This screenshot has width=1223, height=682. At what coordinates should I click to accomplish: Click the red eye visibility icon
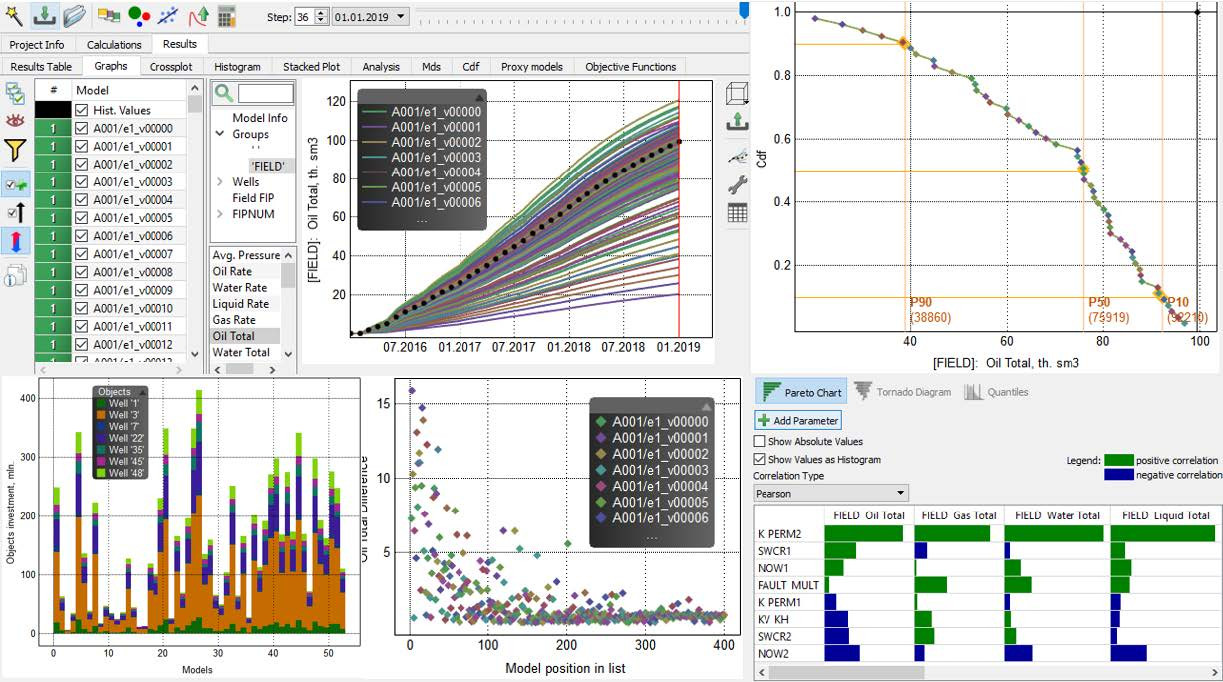click(15, 121)
